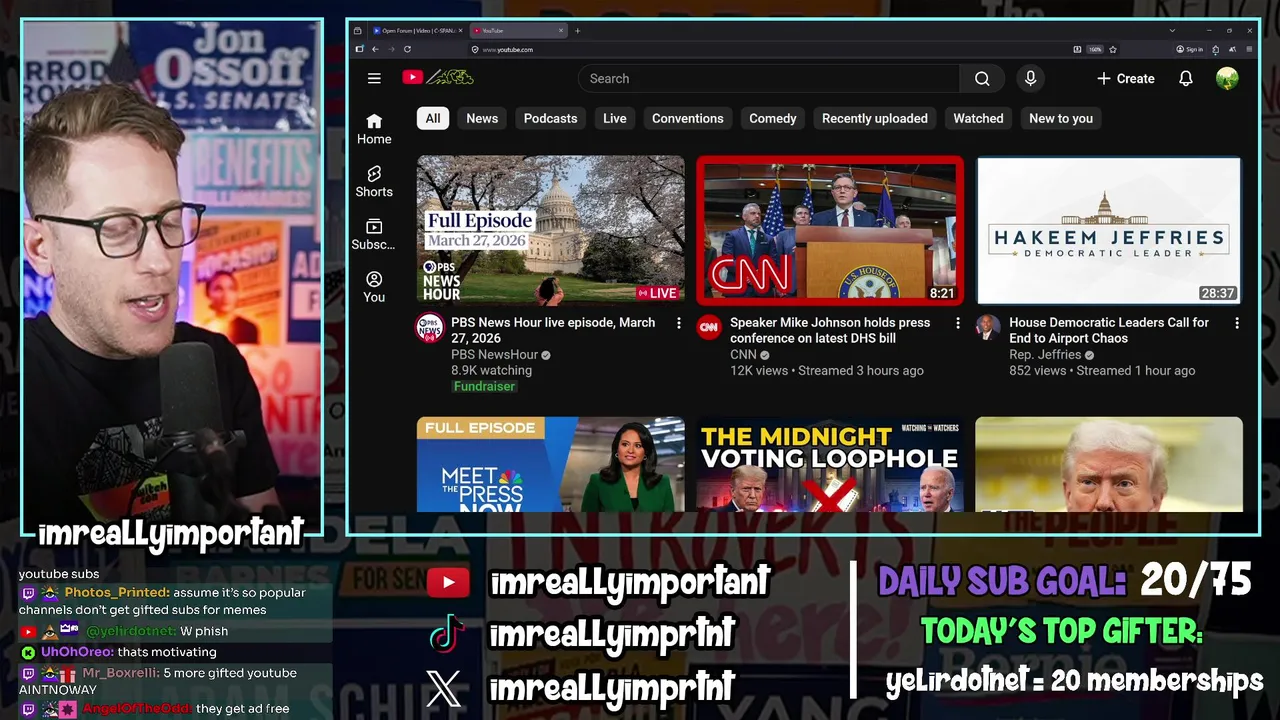Click the PBS NewsHour channel name
Screen dimensions: 1280x720
pyautogui.click(x=494, y=354)
